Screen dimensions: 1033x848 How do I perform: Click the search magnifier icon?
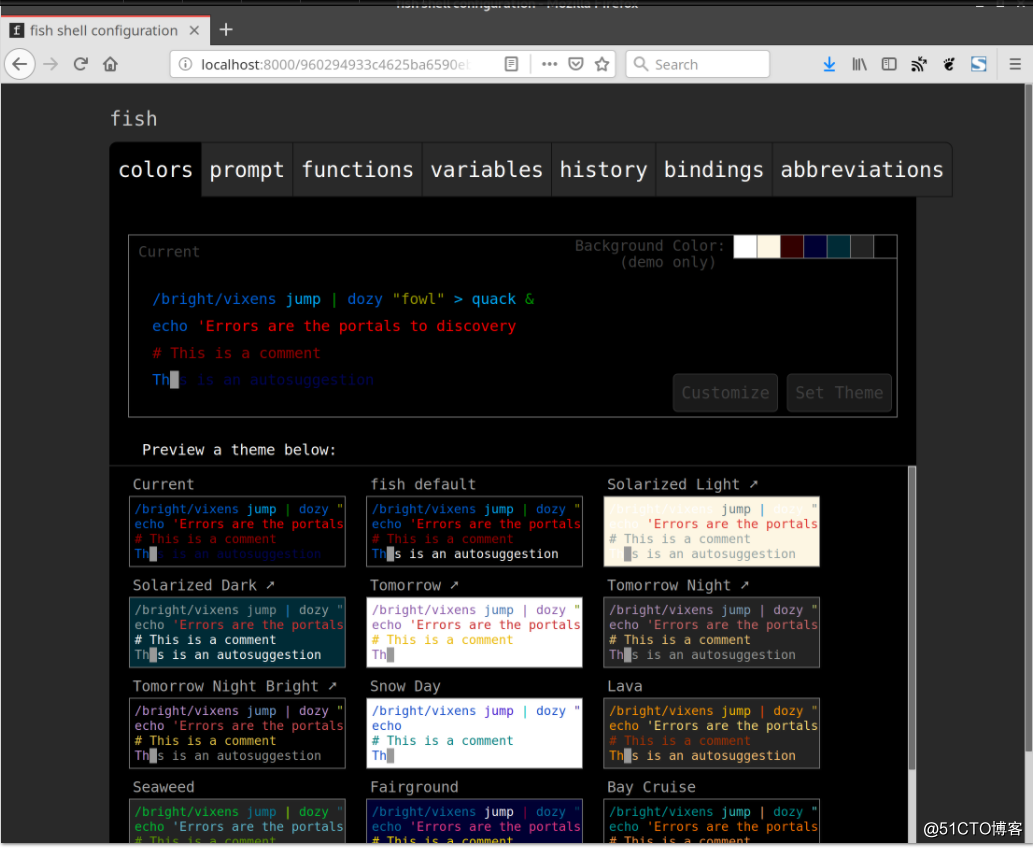[x=640, y=64]
